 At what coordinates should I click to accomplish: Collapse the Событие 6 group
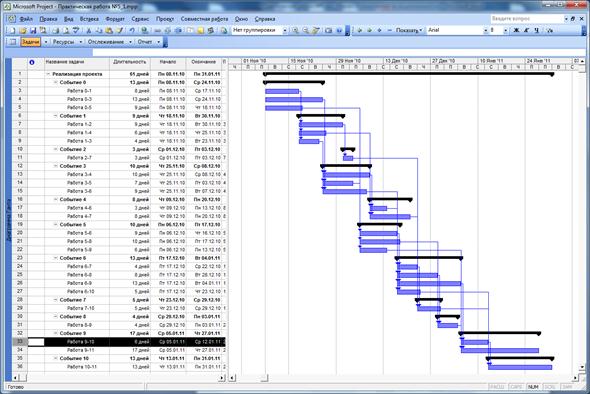(55, 258)
